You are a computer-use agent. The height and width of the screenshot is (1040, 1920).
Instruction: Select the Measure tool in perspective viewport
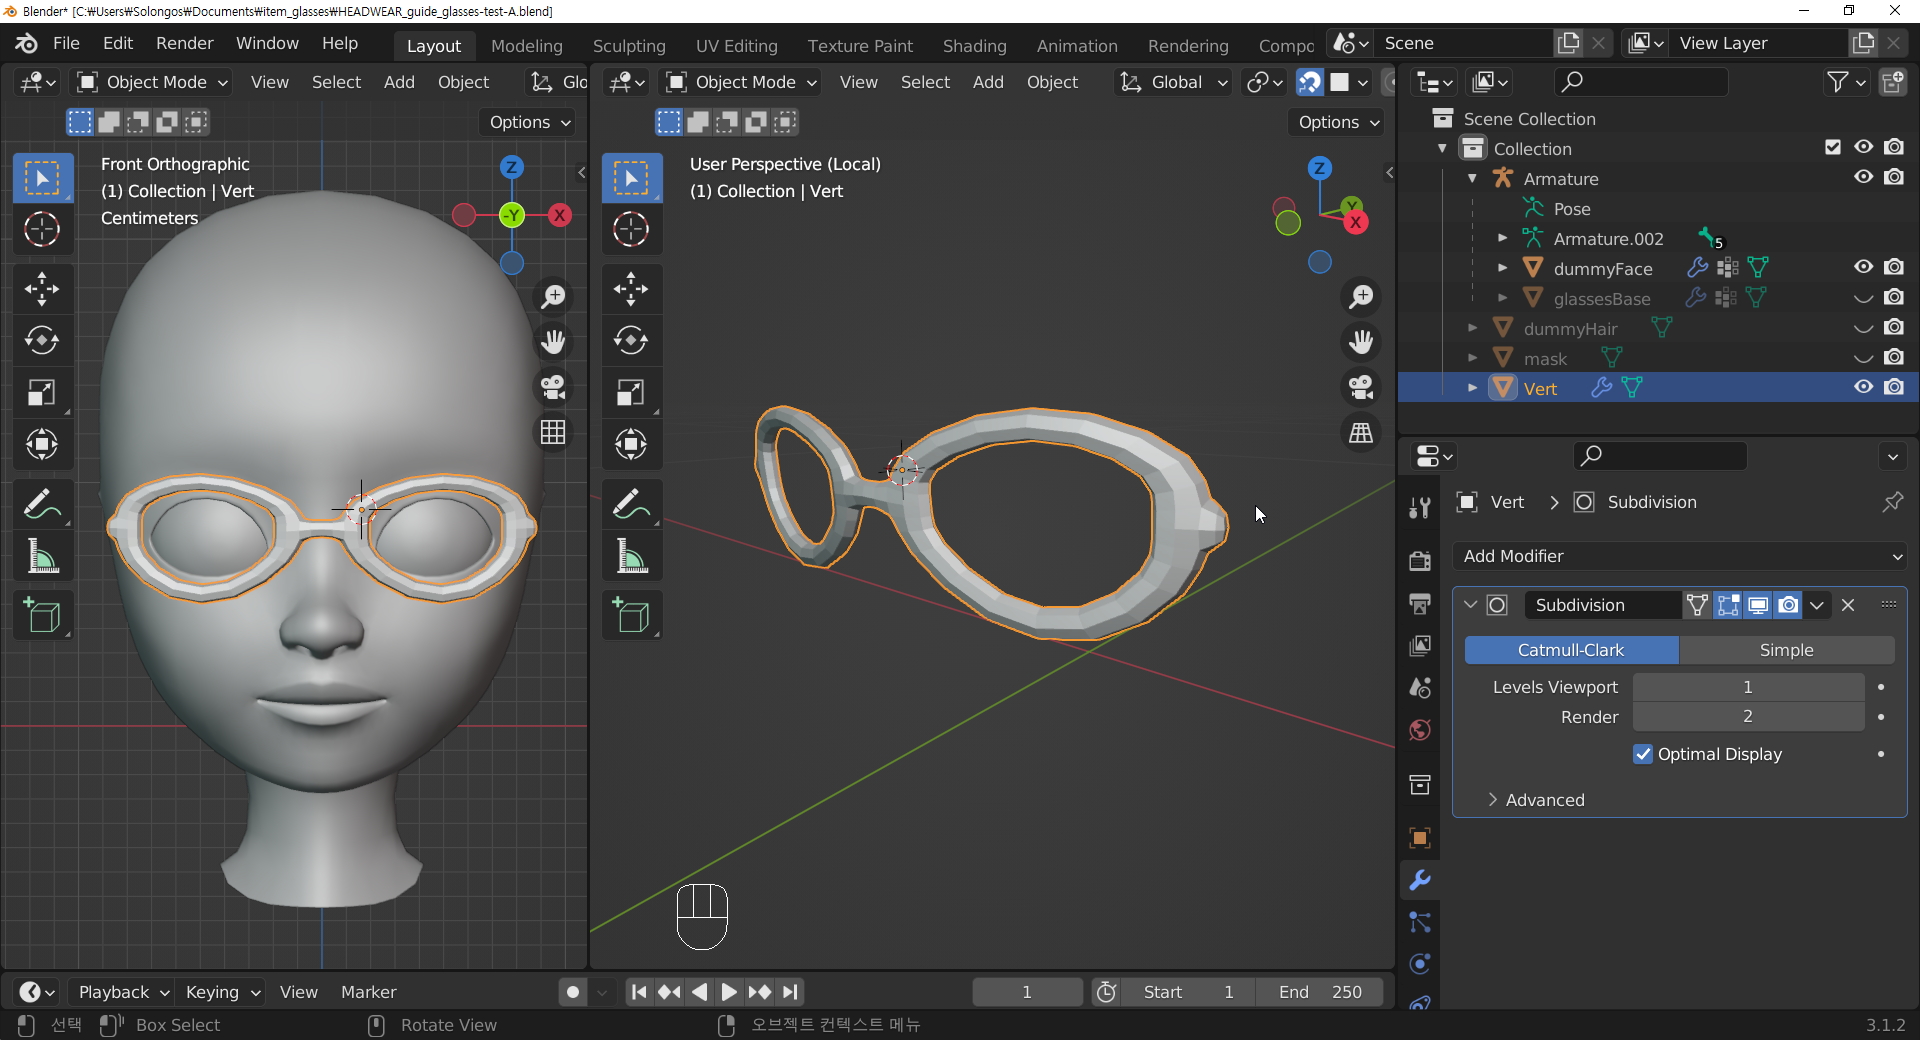[x=631, y=556]
